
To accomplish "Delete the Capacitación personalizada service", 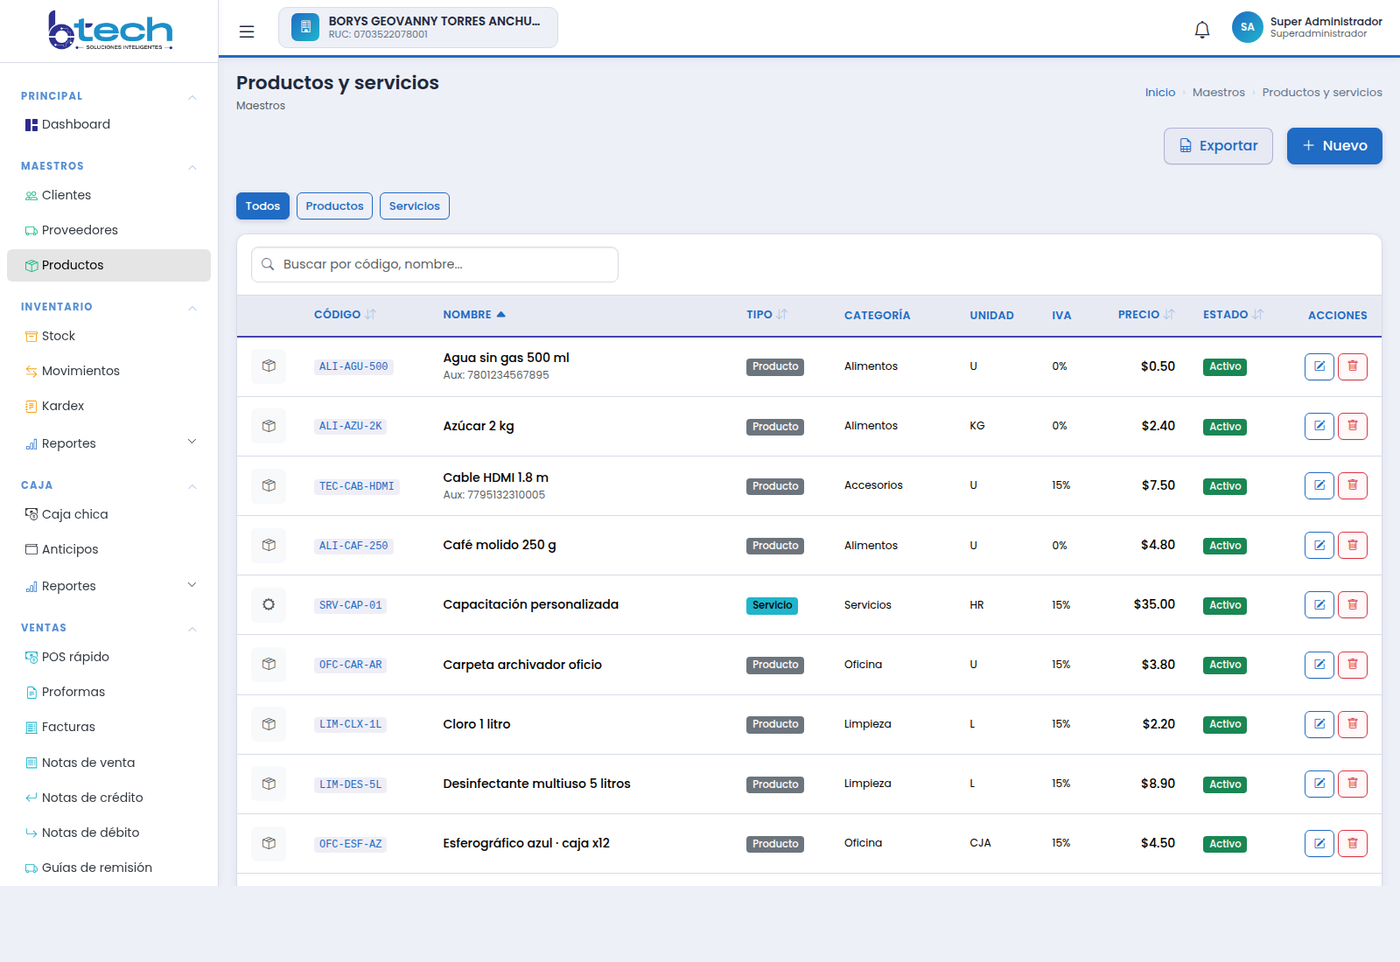I will click(x=1352, y=605).
